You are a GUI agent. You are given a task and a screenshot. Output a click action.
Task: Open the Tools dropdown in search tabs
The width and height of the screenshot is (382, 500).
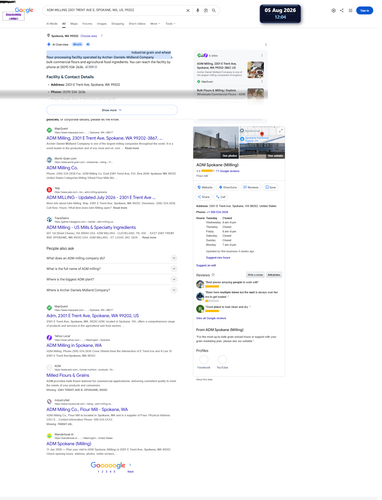170,24
